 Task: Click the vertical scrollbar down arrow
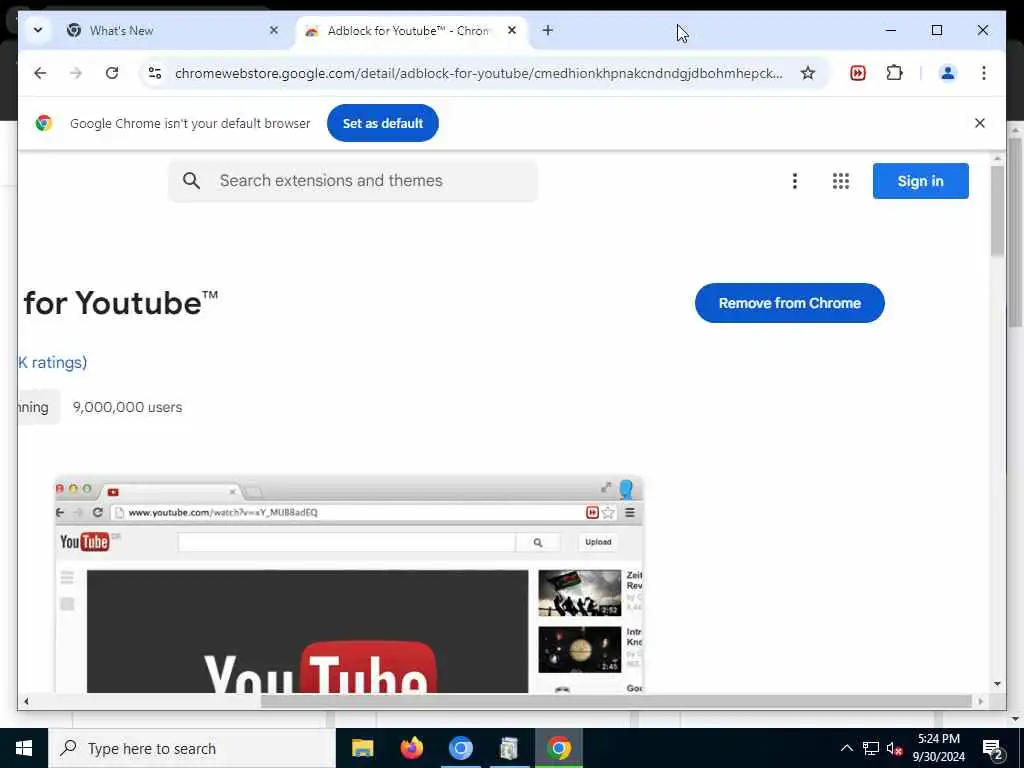click(x=997, y=684)
